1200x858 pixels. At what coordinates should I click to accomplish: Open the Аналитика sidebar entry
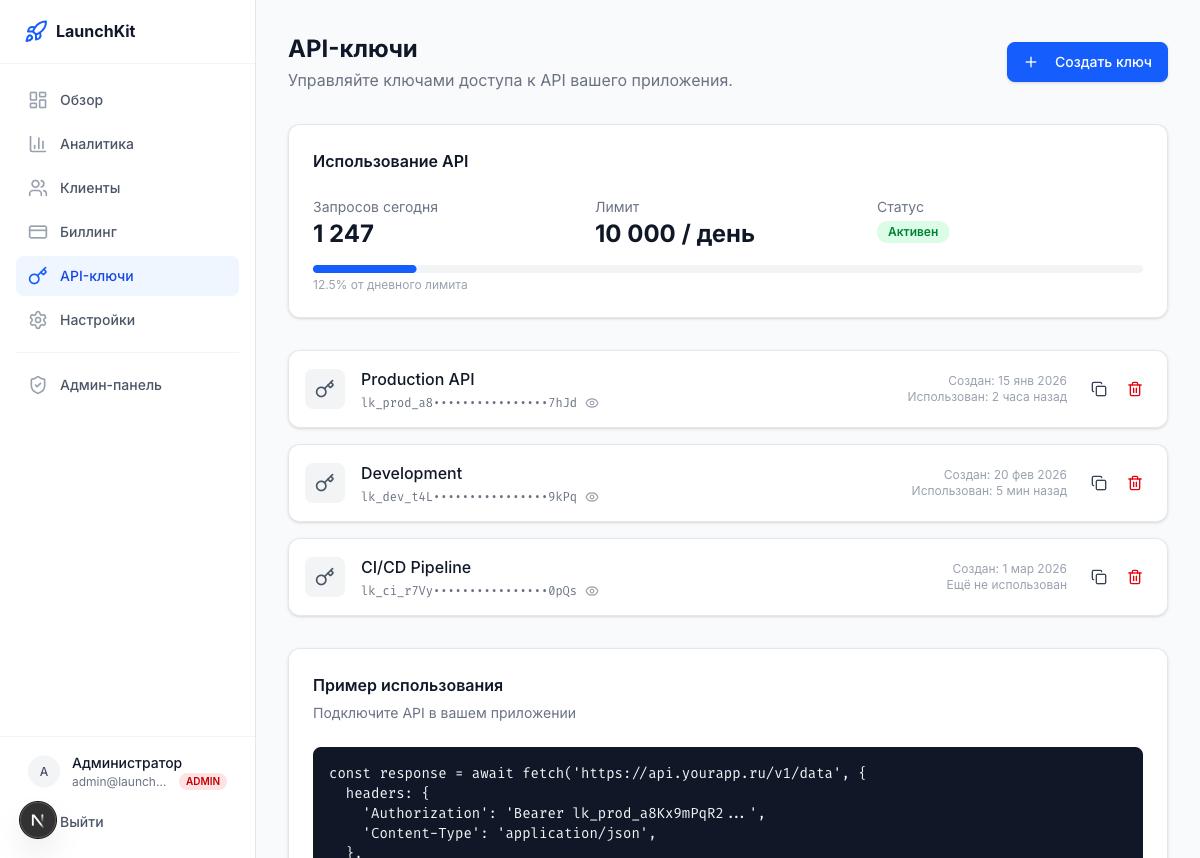click(x=97, y=144)
